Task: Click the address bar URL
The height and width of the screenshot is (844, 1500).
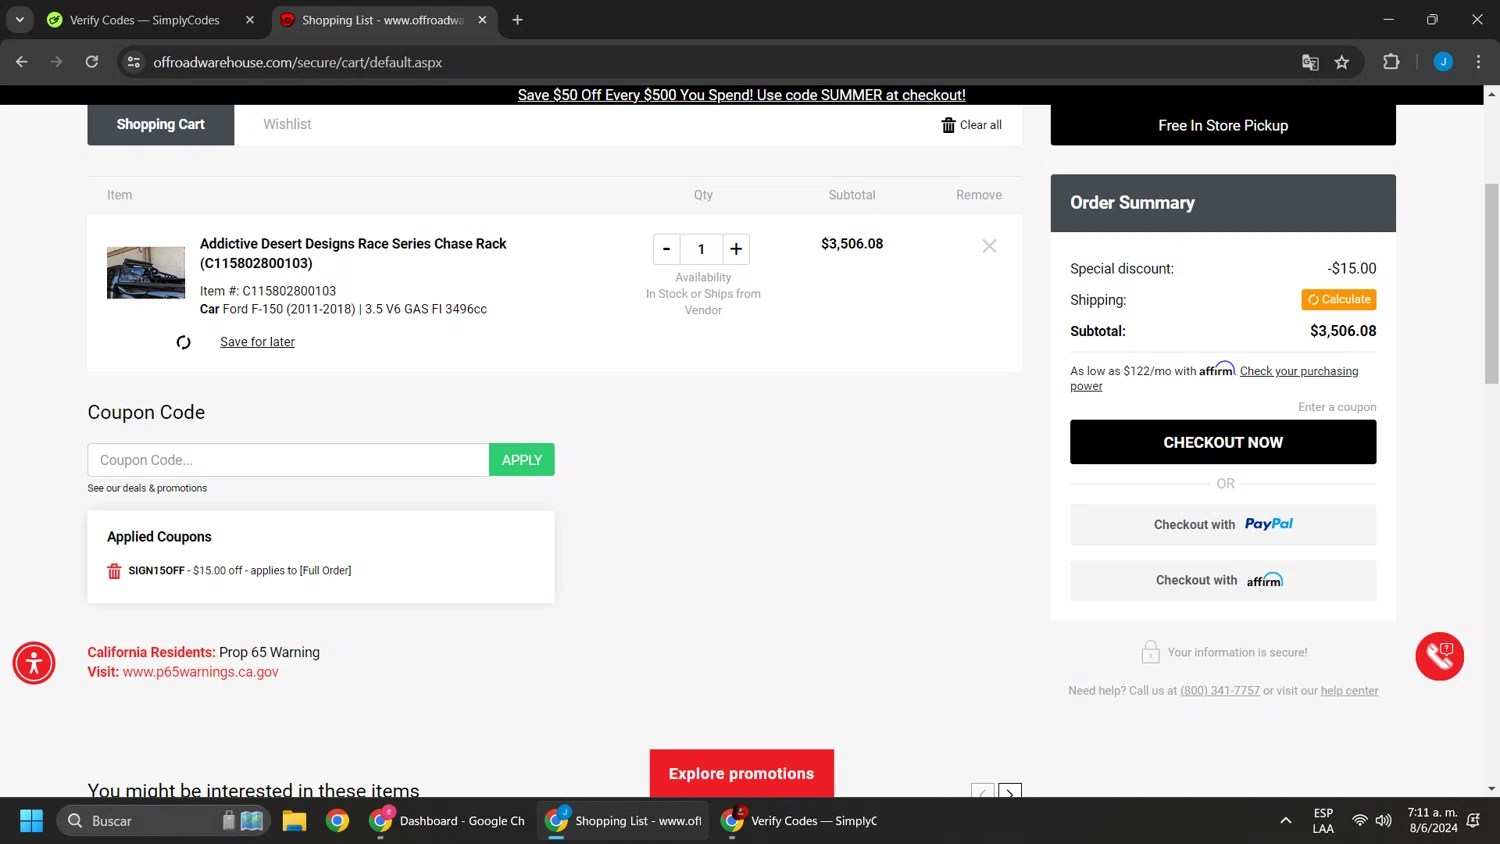Action: pos(297,62)
